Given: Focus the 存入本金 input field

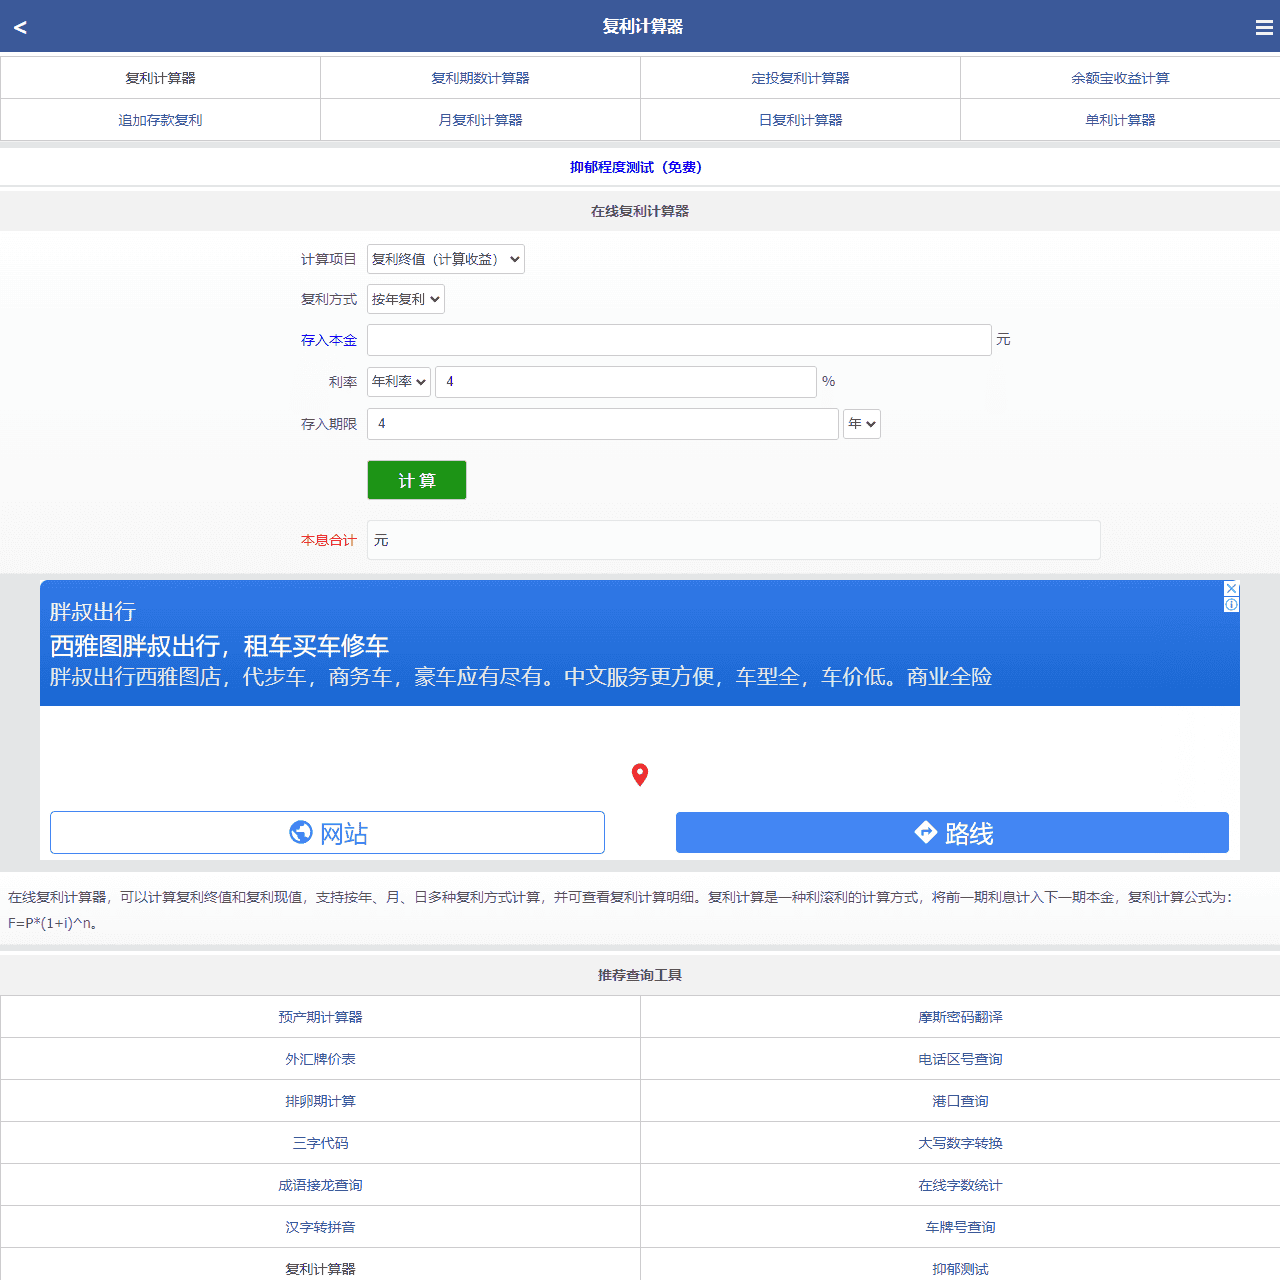Looking at the screenshot, I should (678, 340).
